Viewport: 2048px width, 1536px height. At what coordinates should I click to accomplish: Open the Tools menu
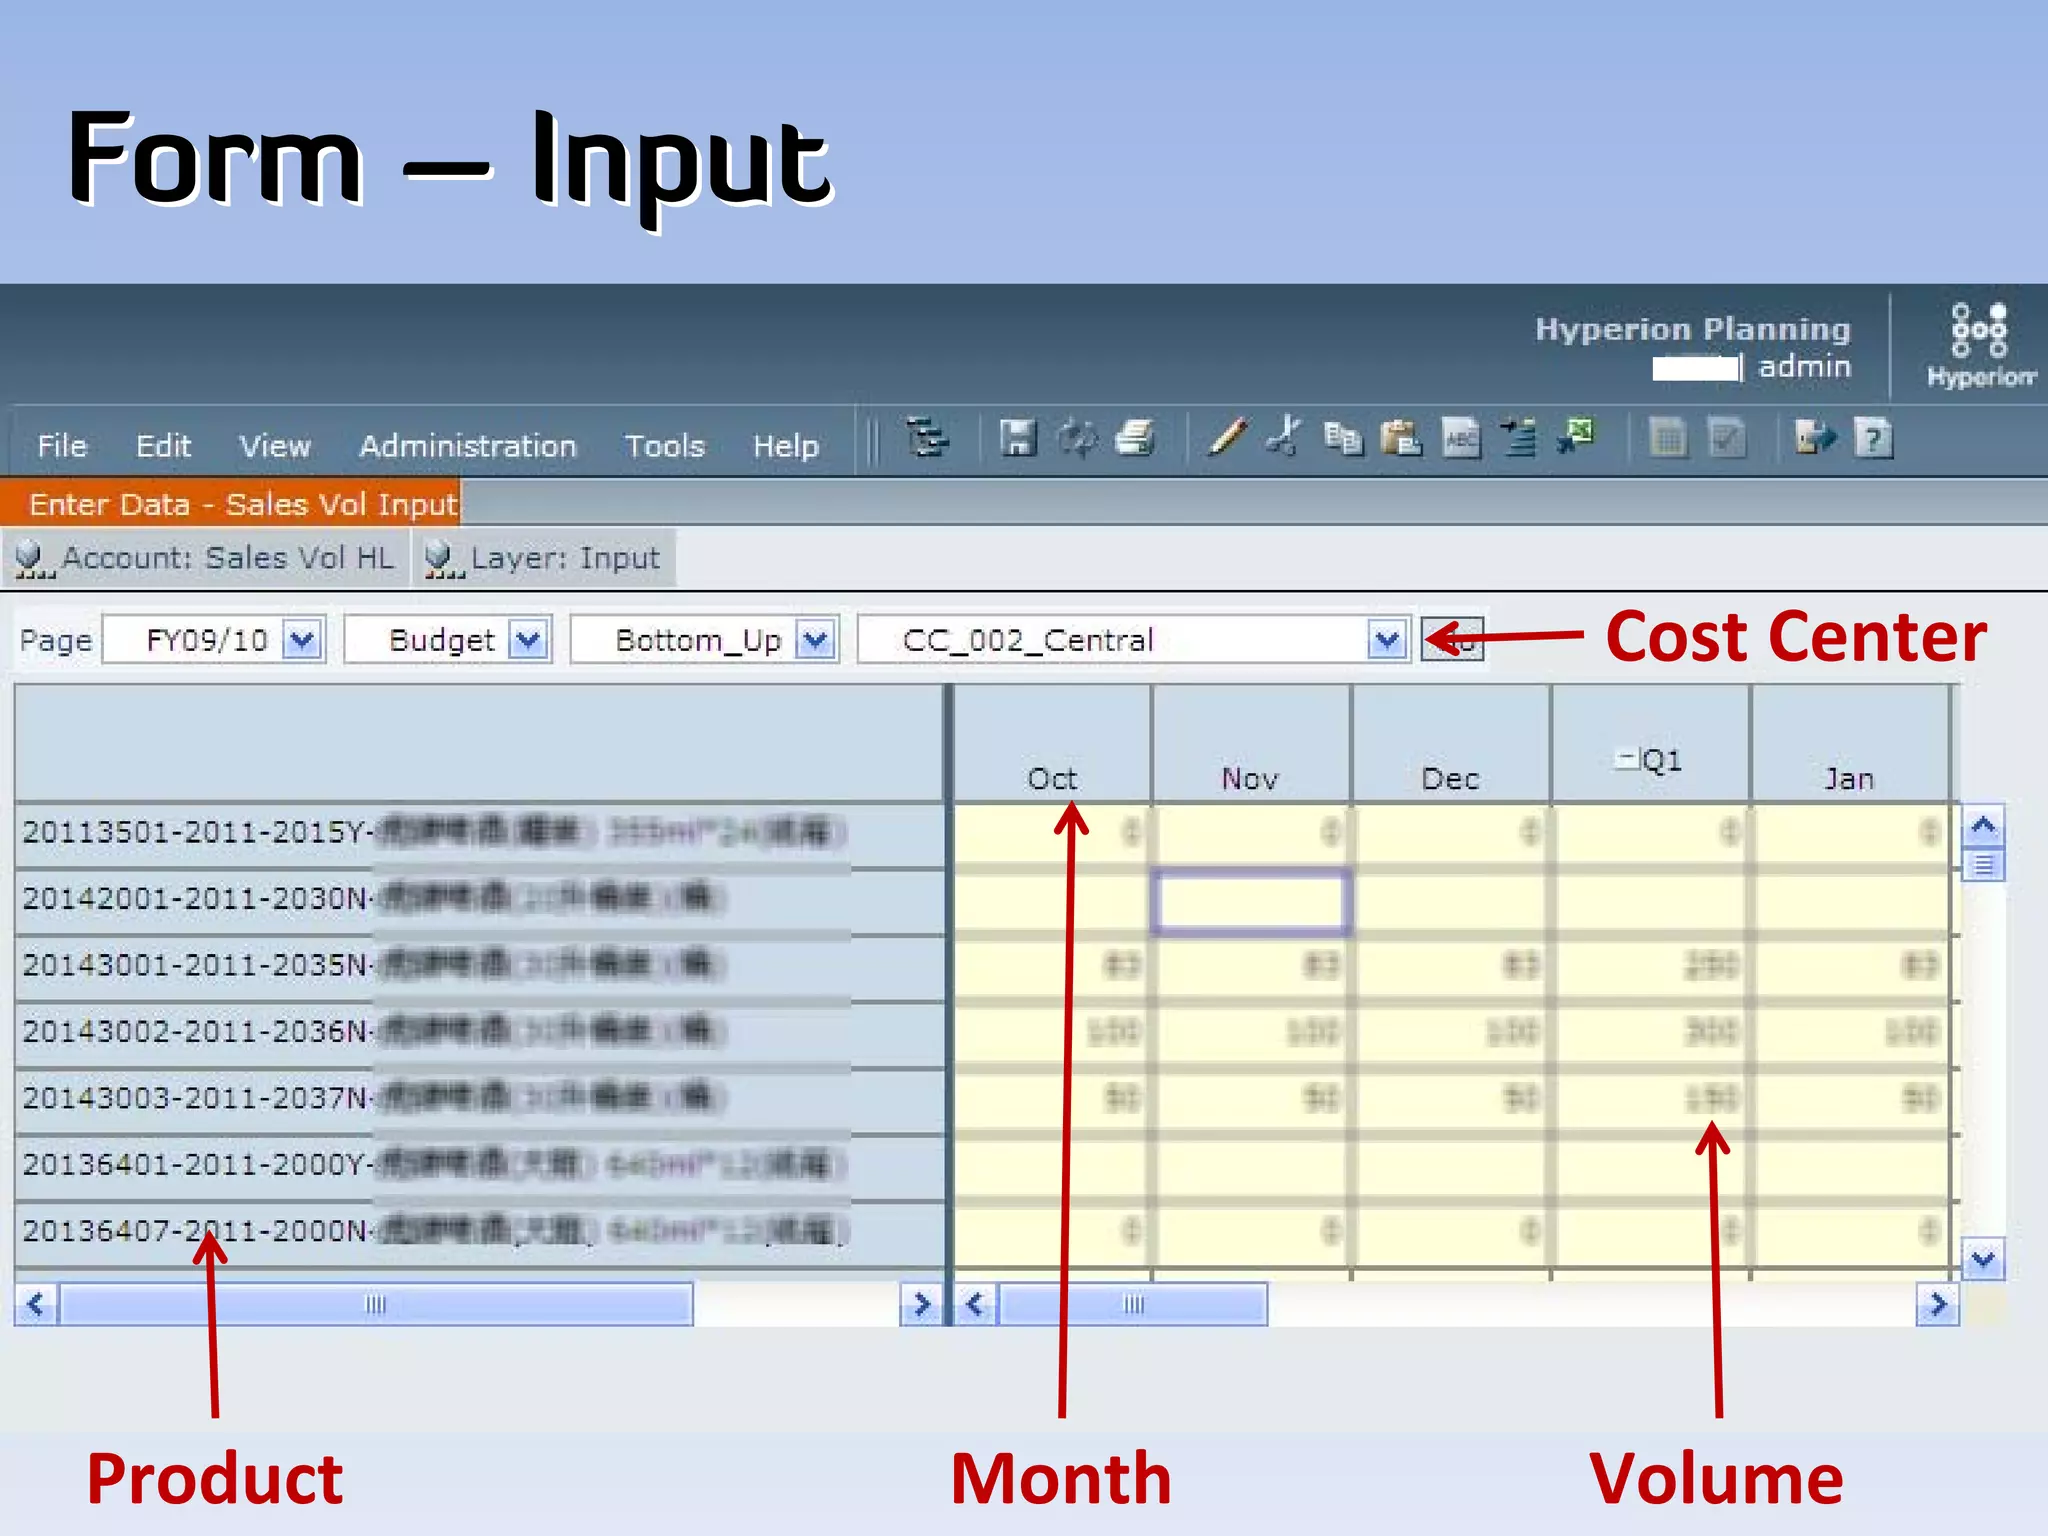pyautogui.click(x=665, y=446)
